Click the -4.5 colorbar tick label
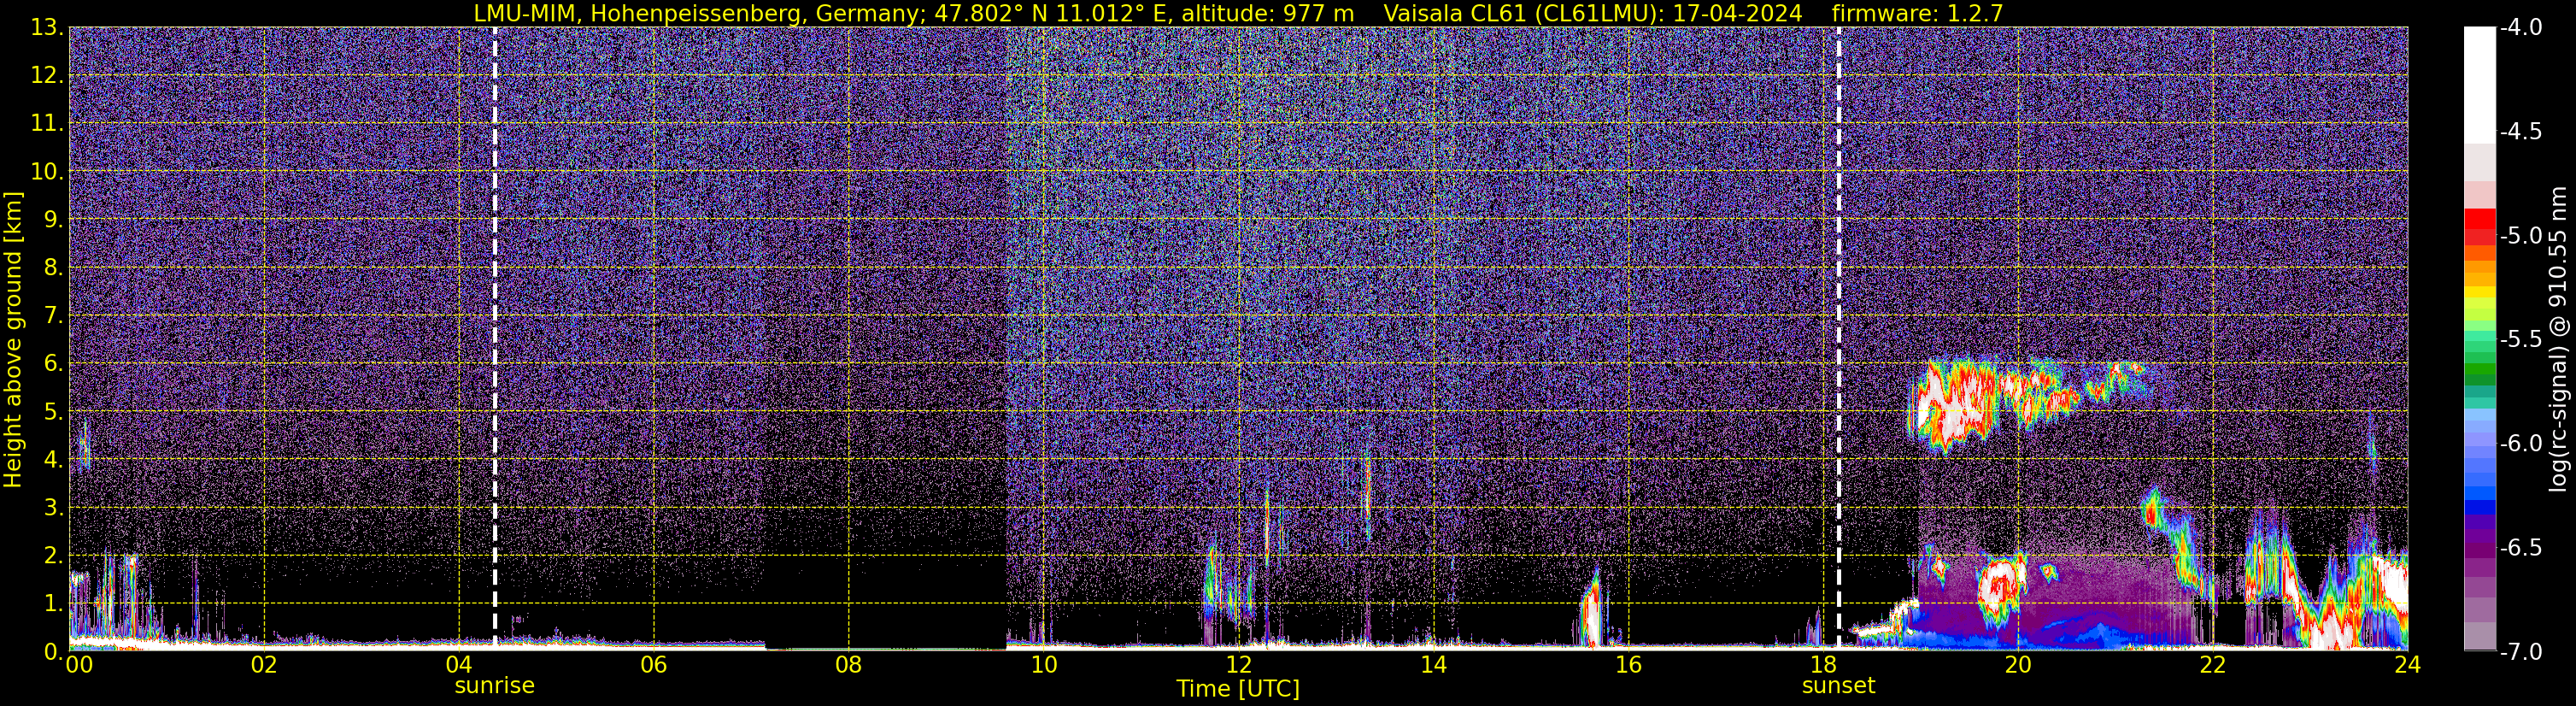2576x706 pixels. pos(2521,131)
